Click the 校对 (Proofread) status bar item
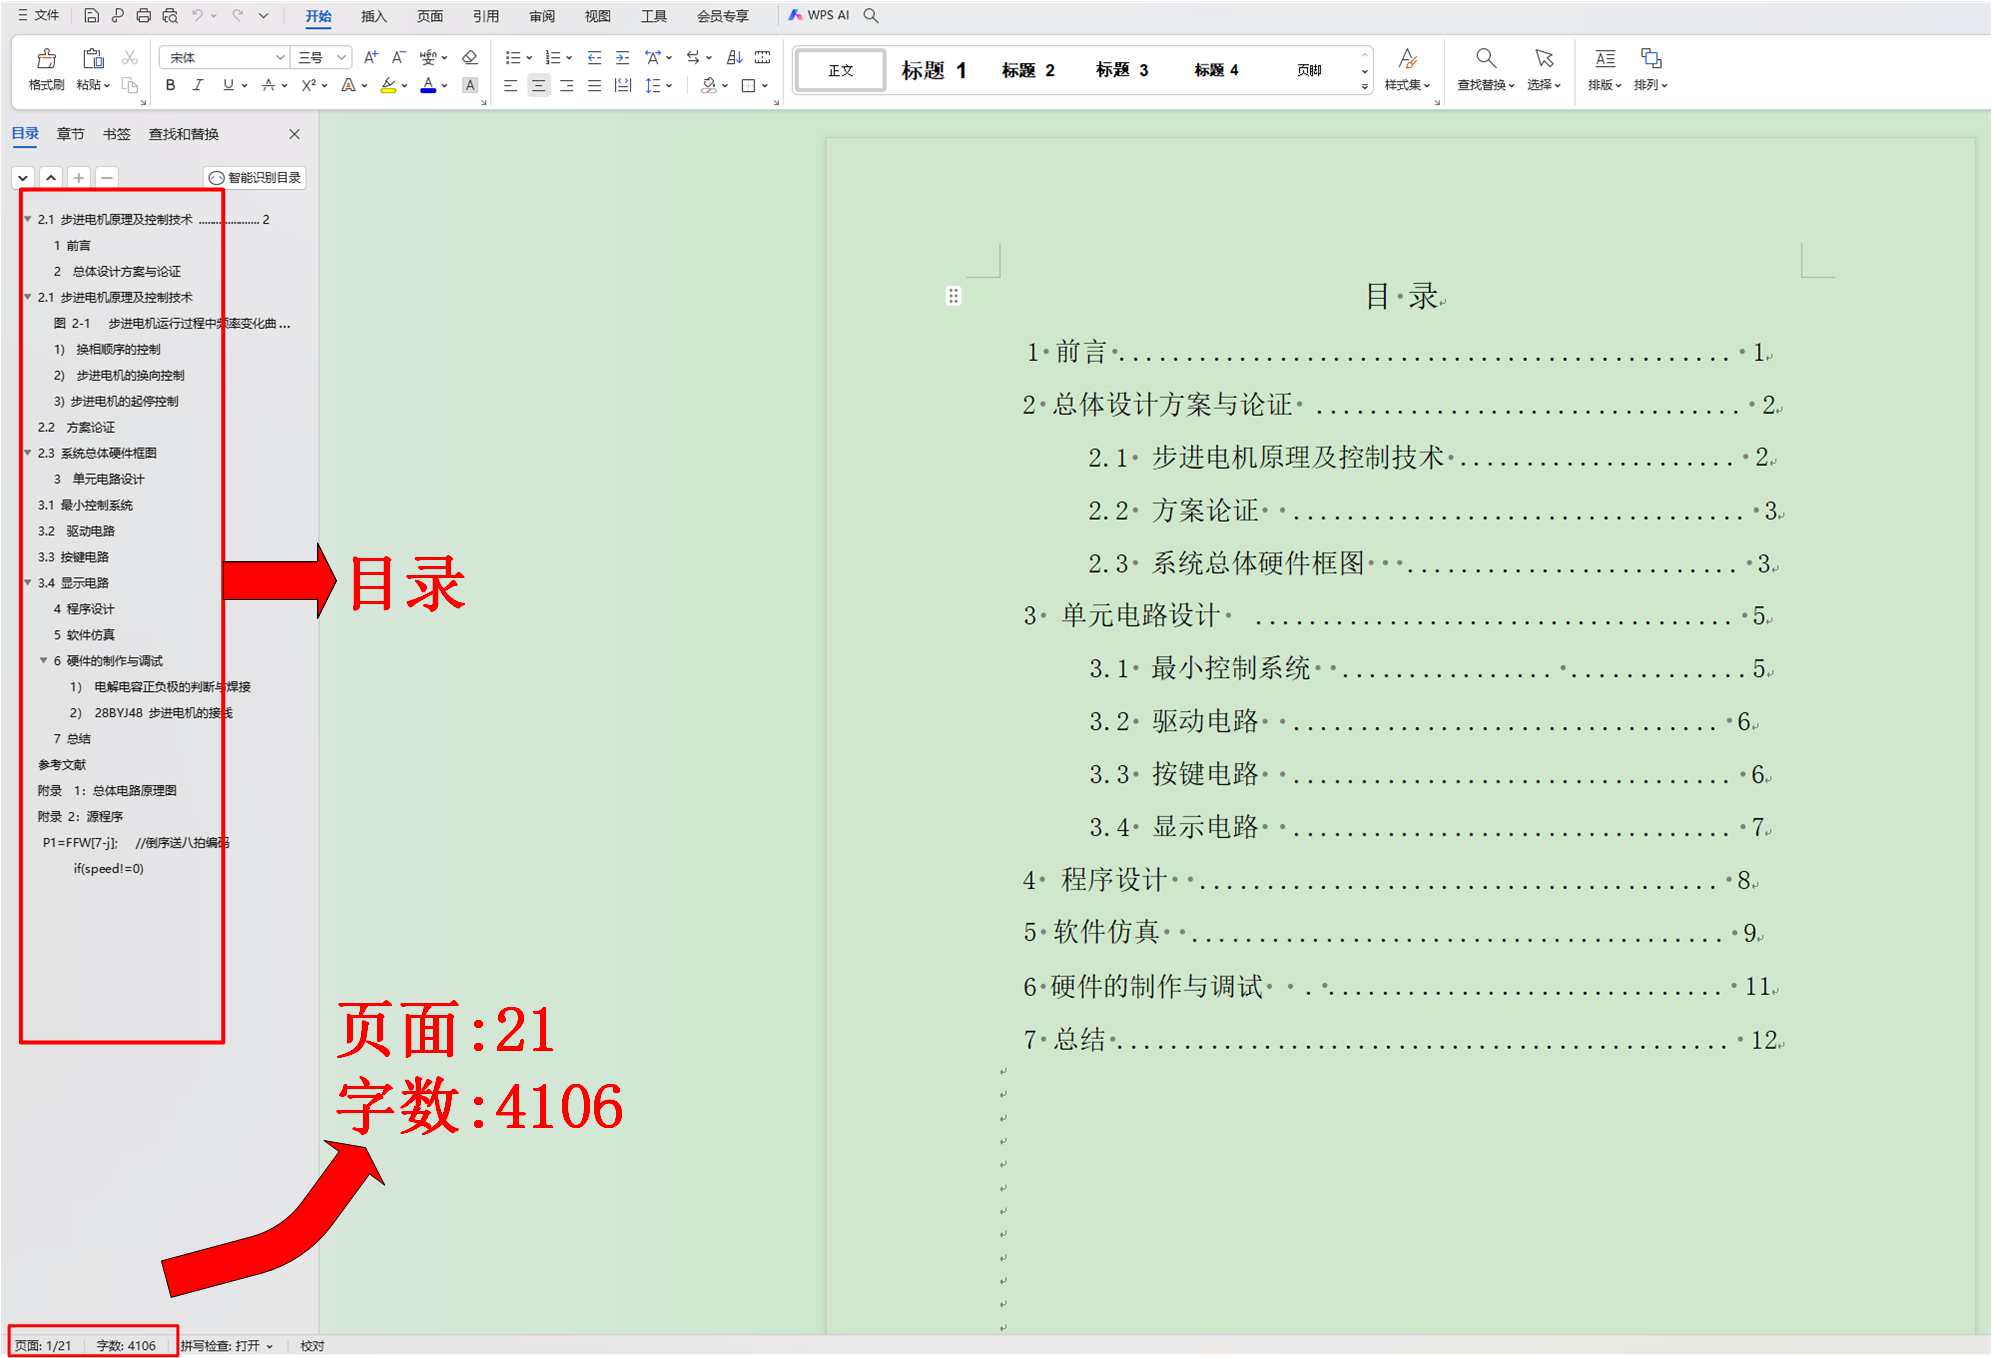Image resolution: width=1992 pixels, height=1358 pixels. [313, 1345]
